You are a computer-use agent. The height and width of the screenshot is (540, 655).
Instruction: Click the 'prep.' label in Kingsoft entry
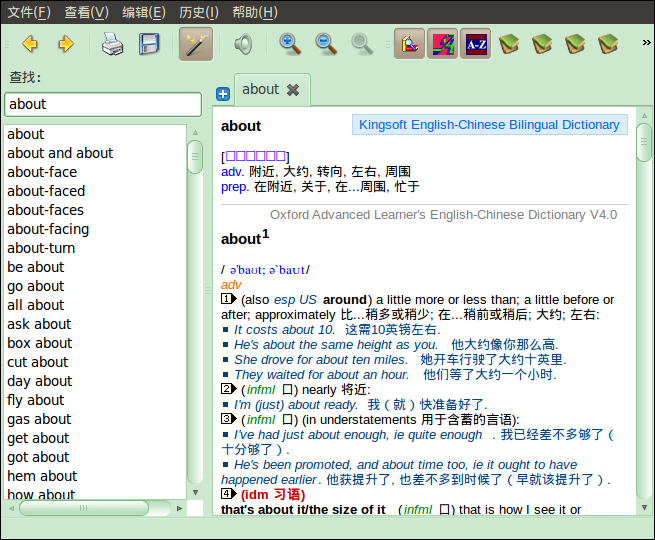click(235, 187)
